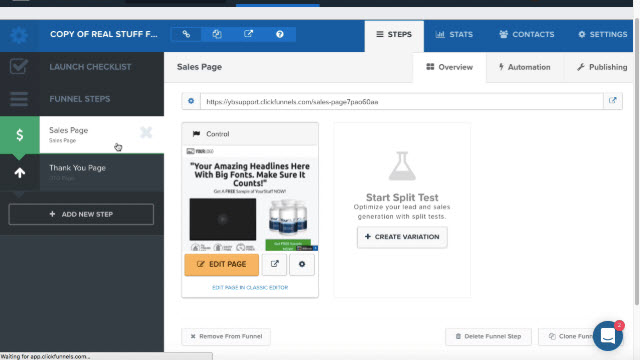Select Thank You Page up-arrow icon
Image resolution: width=640 pixels, height=361 pixels.
coord(20,173)
